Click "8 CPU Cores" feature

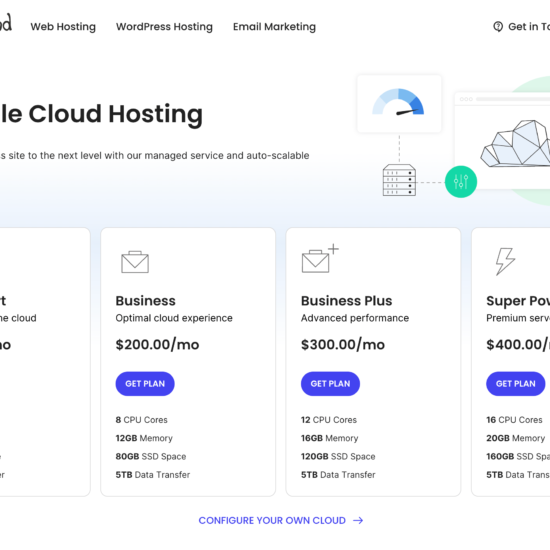pyautogui.click(x=141, y=420)
